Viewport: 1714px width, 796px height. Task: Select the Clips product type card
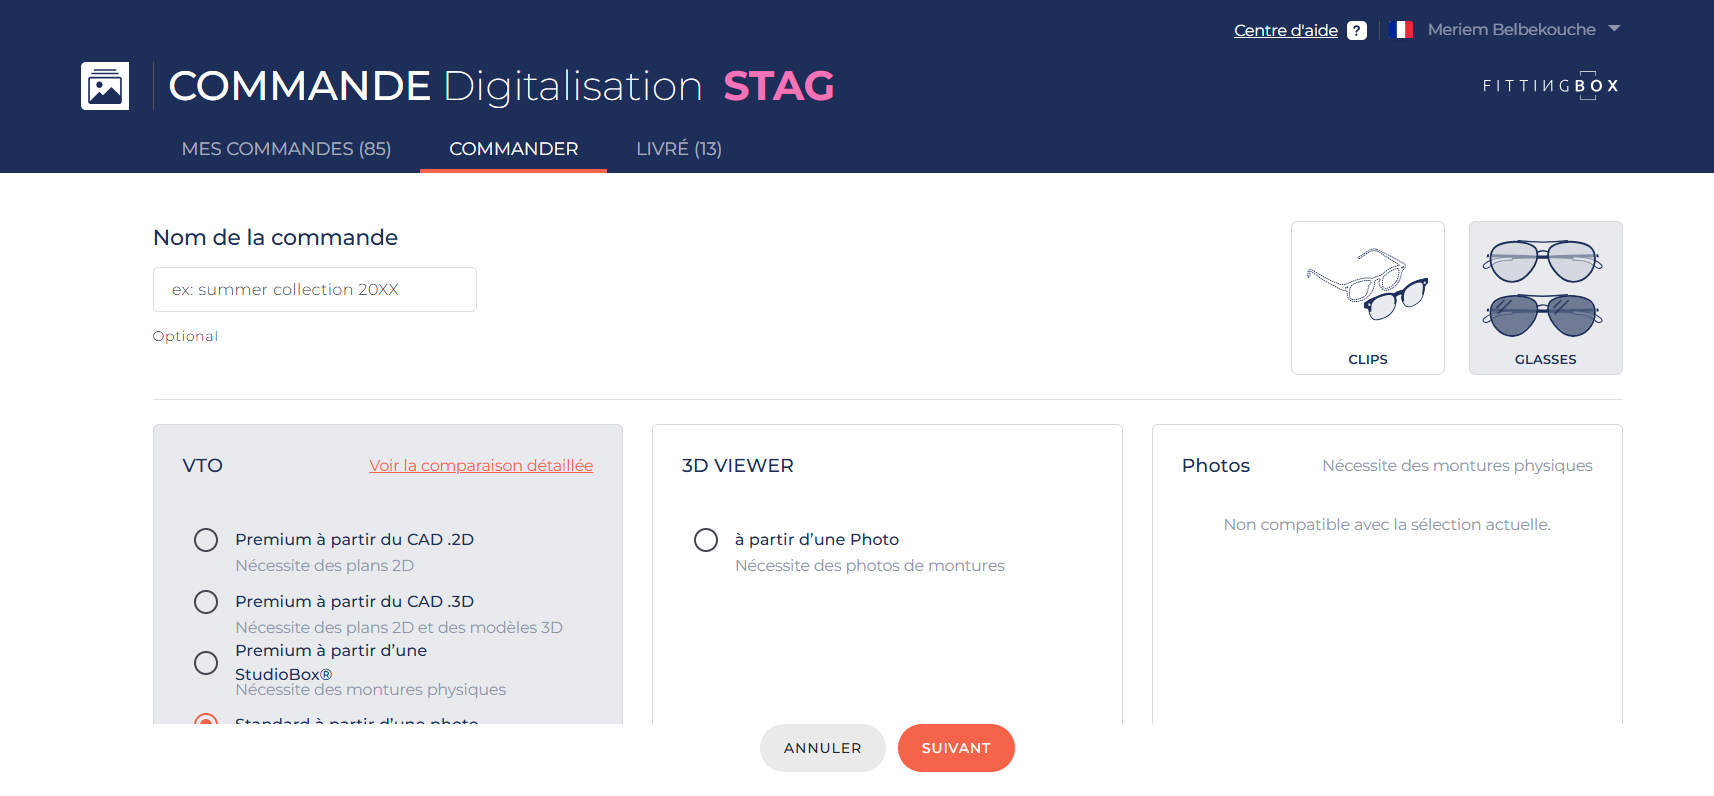1367,298
